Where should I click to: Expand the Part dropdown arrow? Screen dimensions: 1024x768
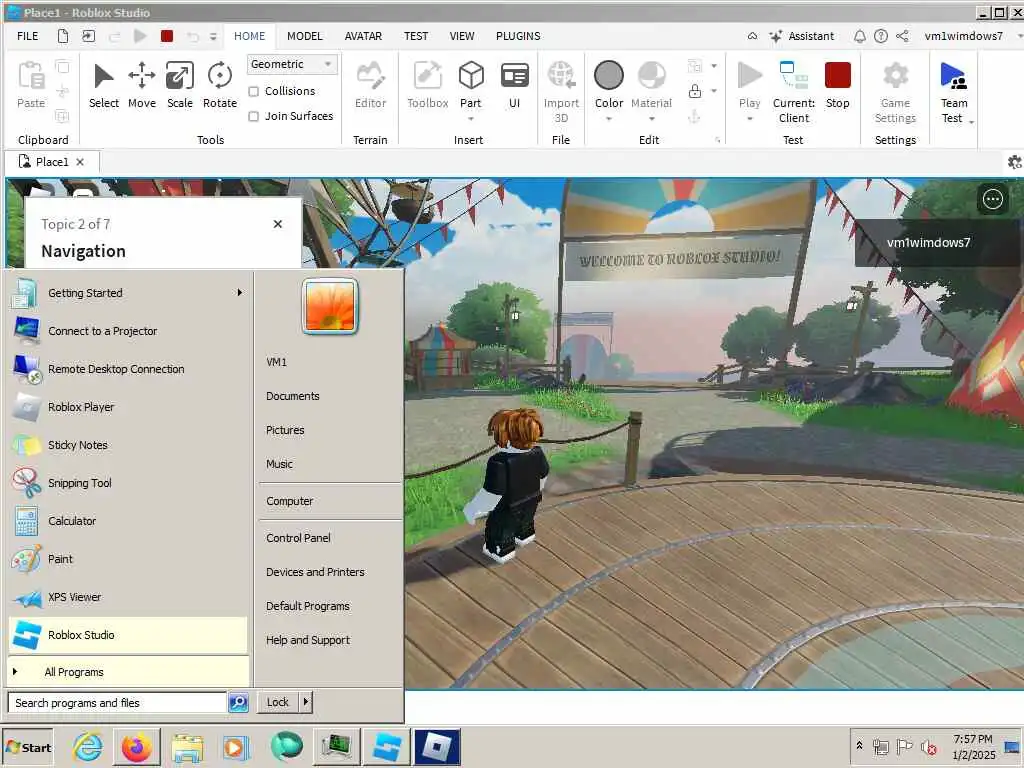[471, 119]
